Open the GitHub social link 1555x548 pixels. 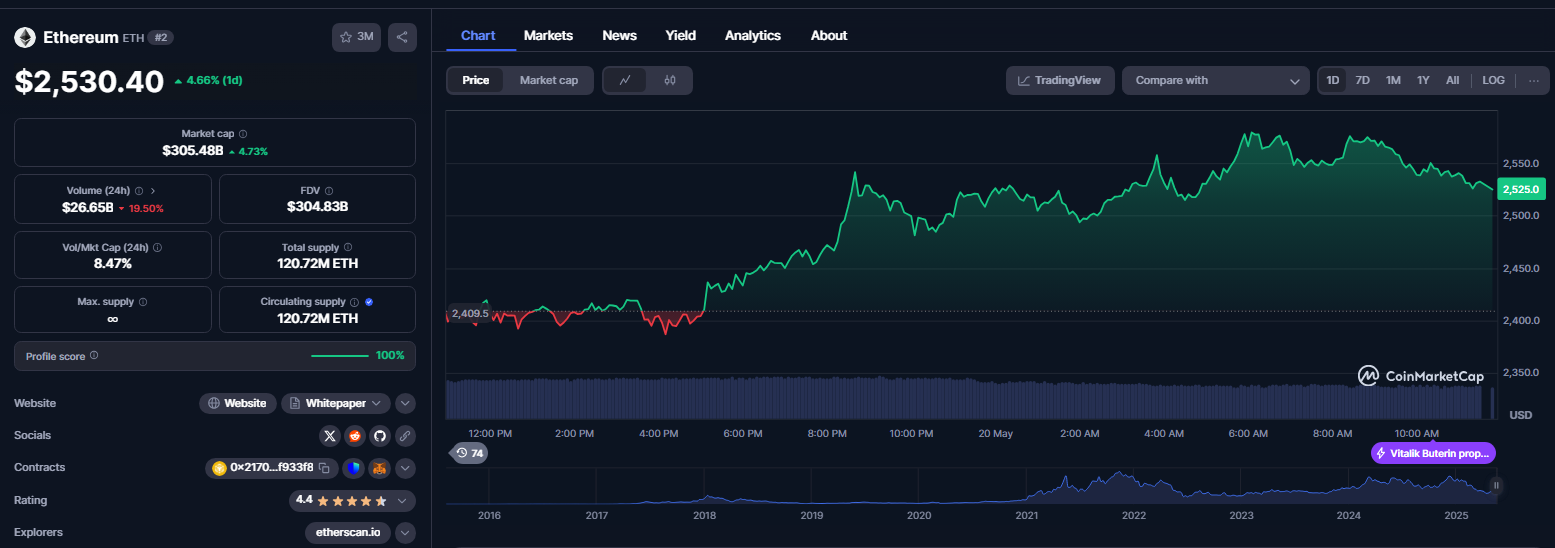(380, 436)
